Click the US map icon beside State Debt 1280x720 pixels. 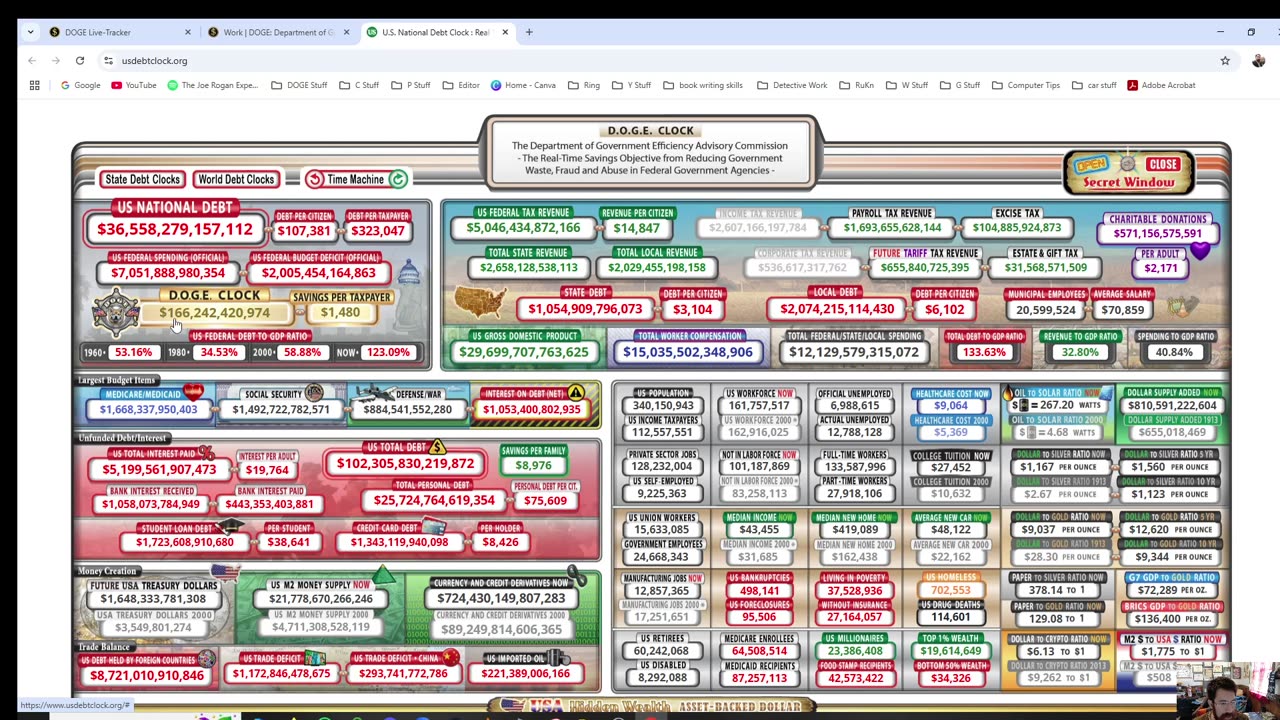[x=480, y=302]
